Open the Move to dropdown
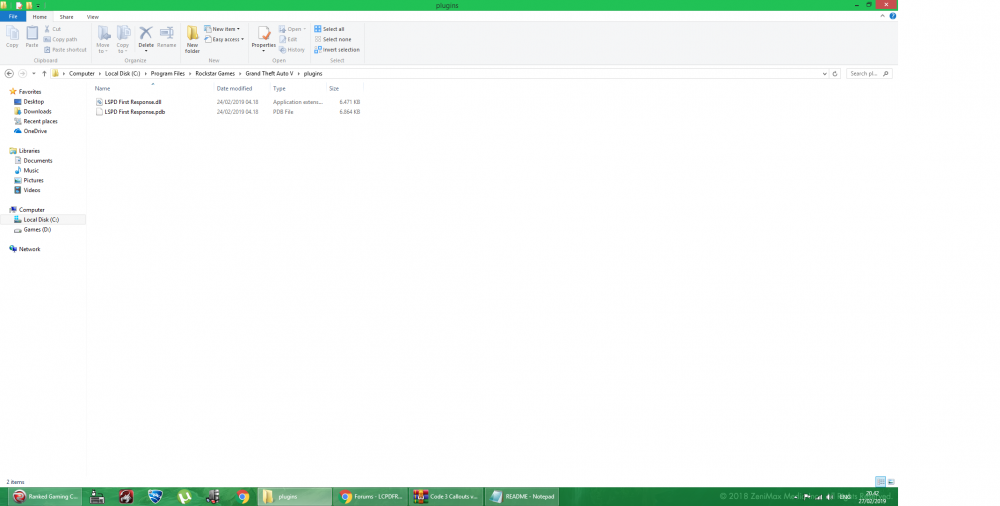Screen dimensions: 1000x506 [103, 40]
